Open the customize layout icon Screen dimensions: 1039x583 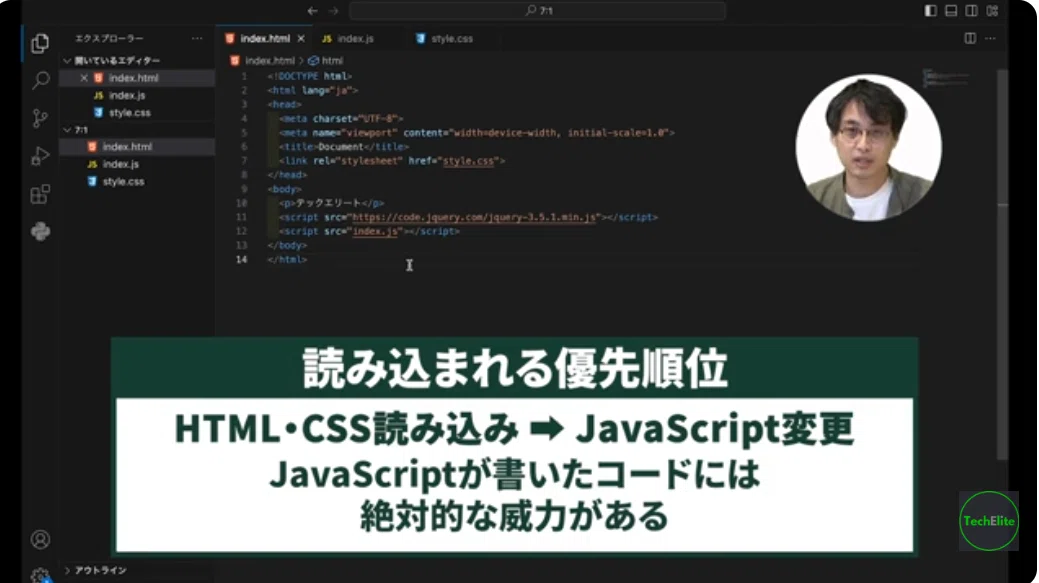point(992,11)
